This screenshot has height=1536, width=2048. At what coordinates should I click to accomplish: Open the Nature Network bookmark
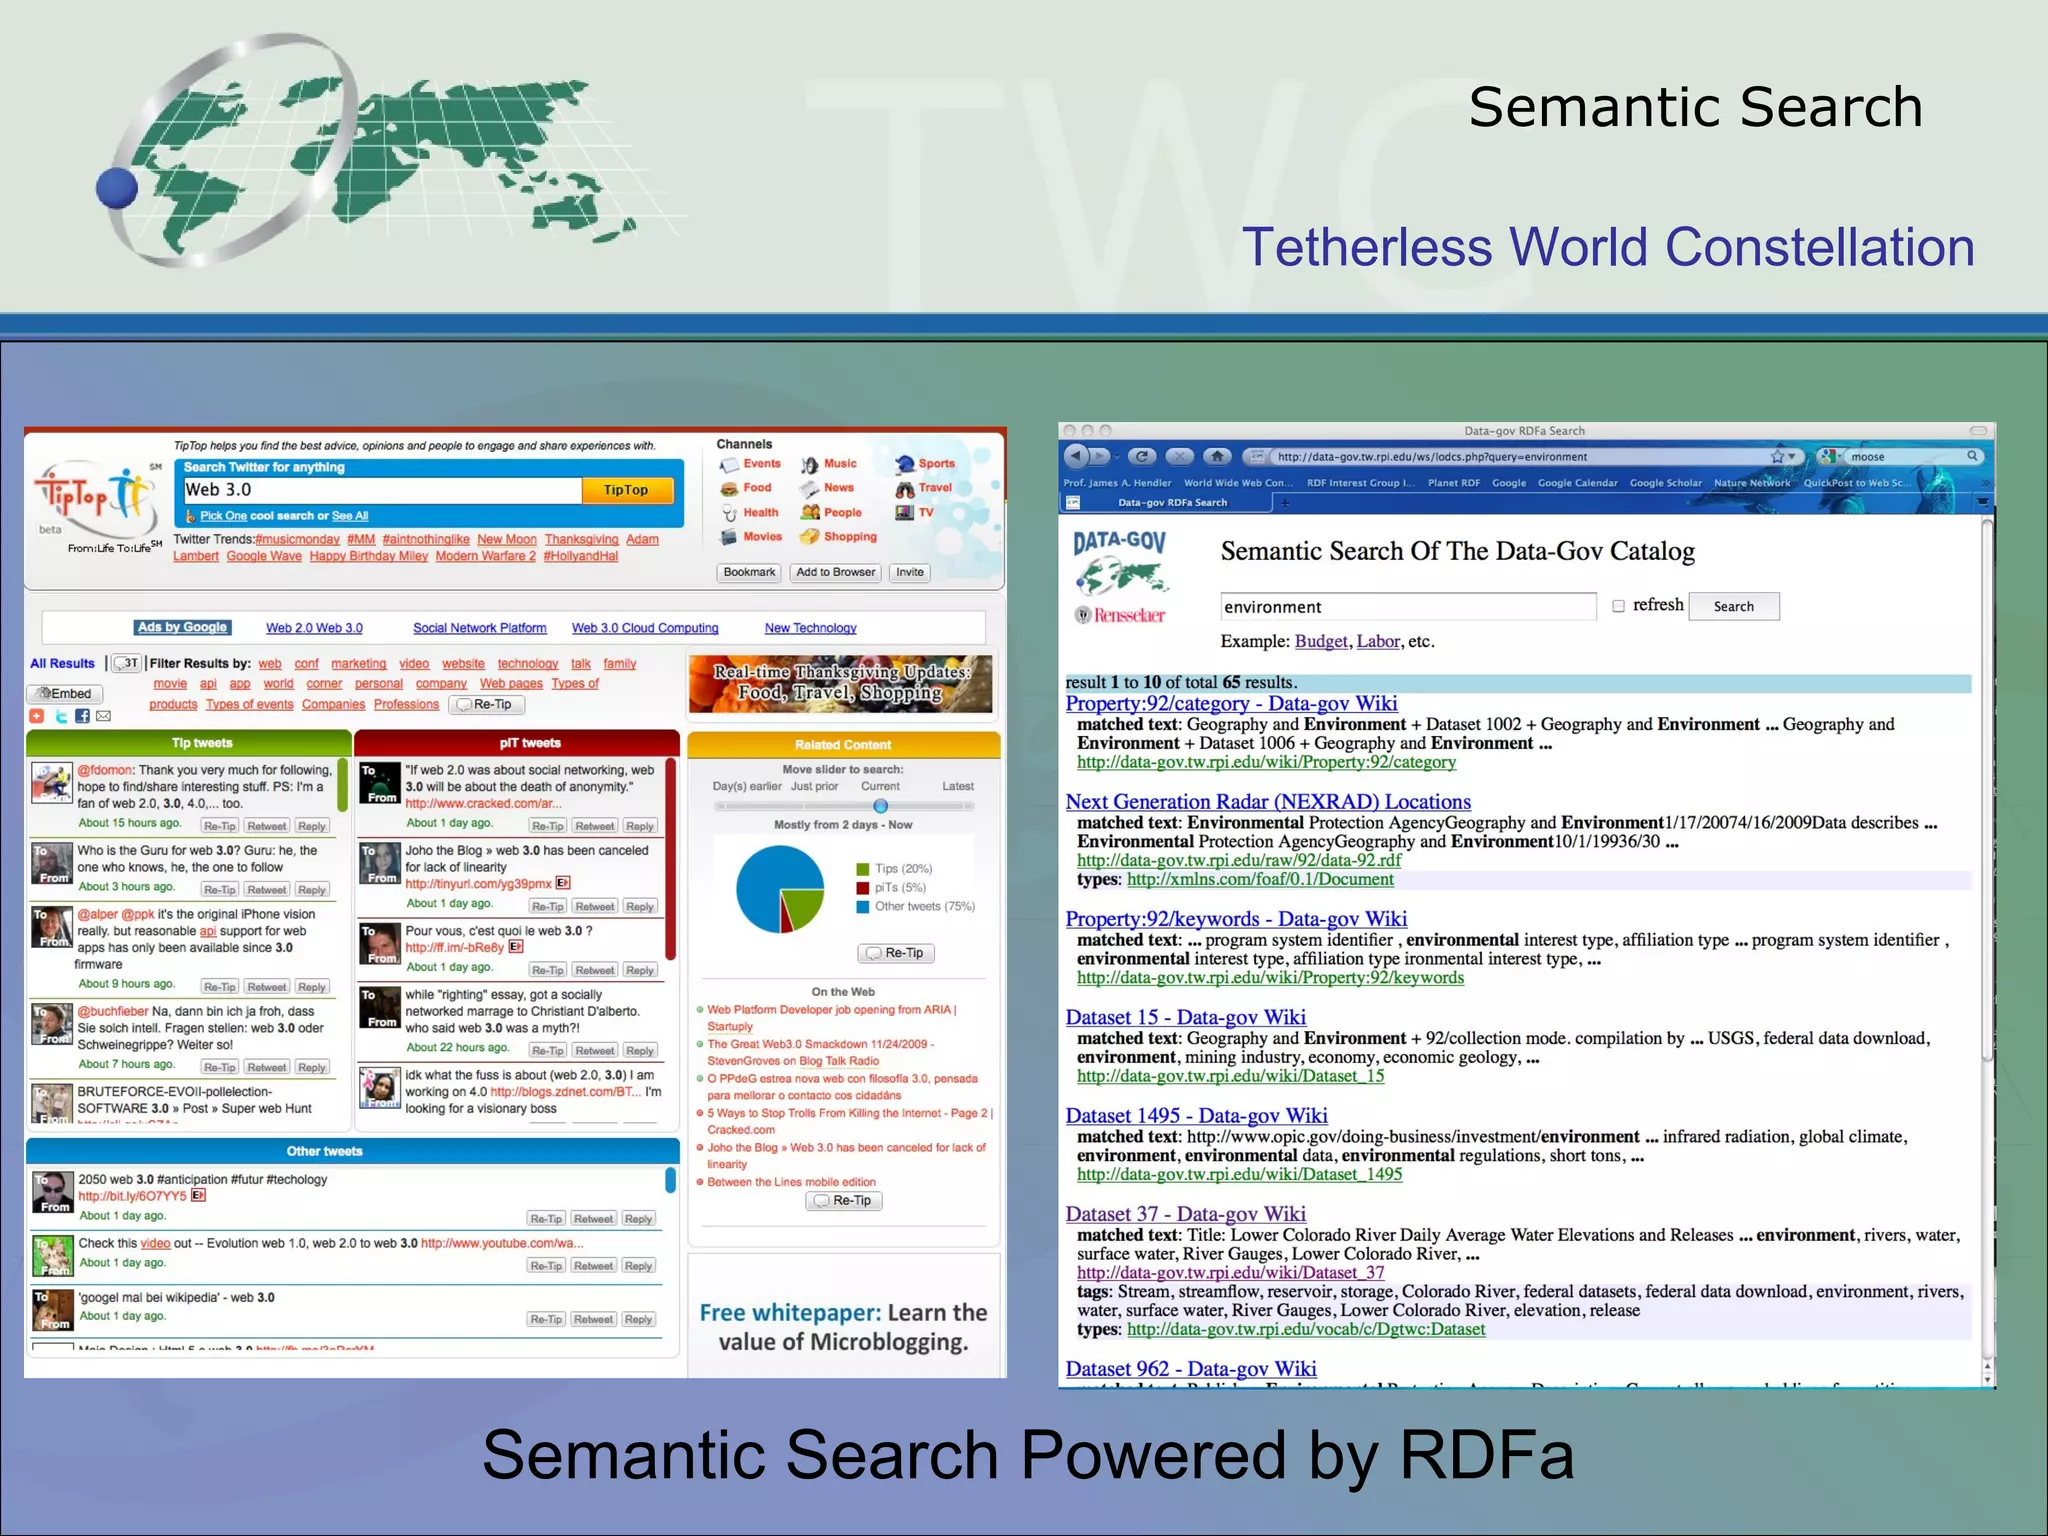(x=1752, y=483)
